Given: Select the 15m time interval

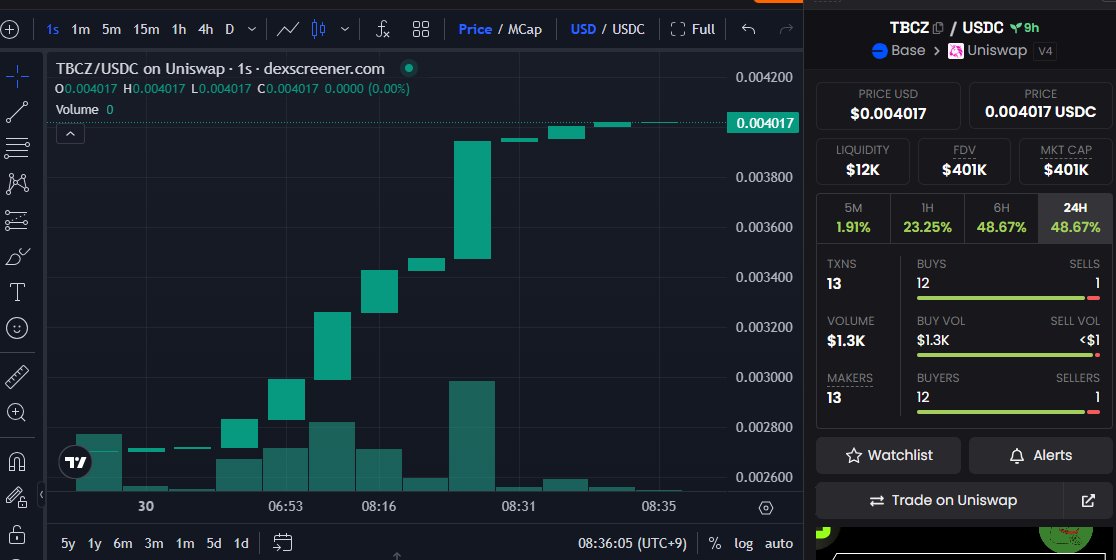Looking at the screenshot, I should click(x=146, y=29).
